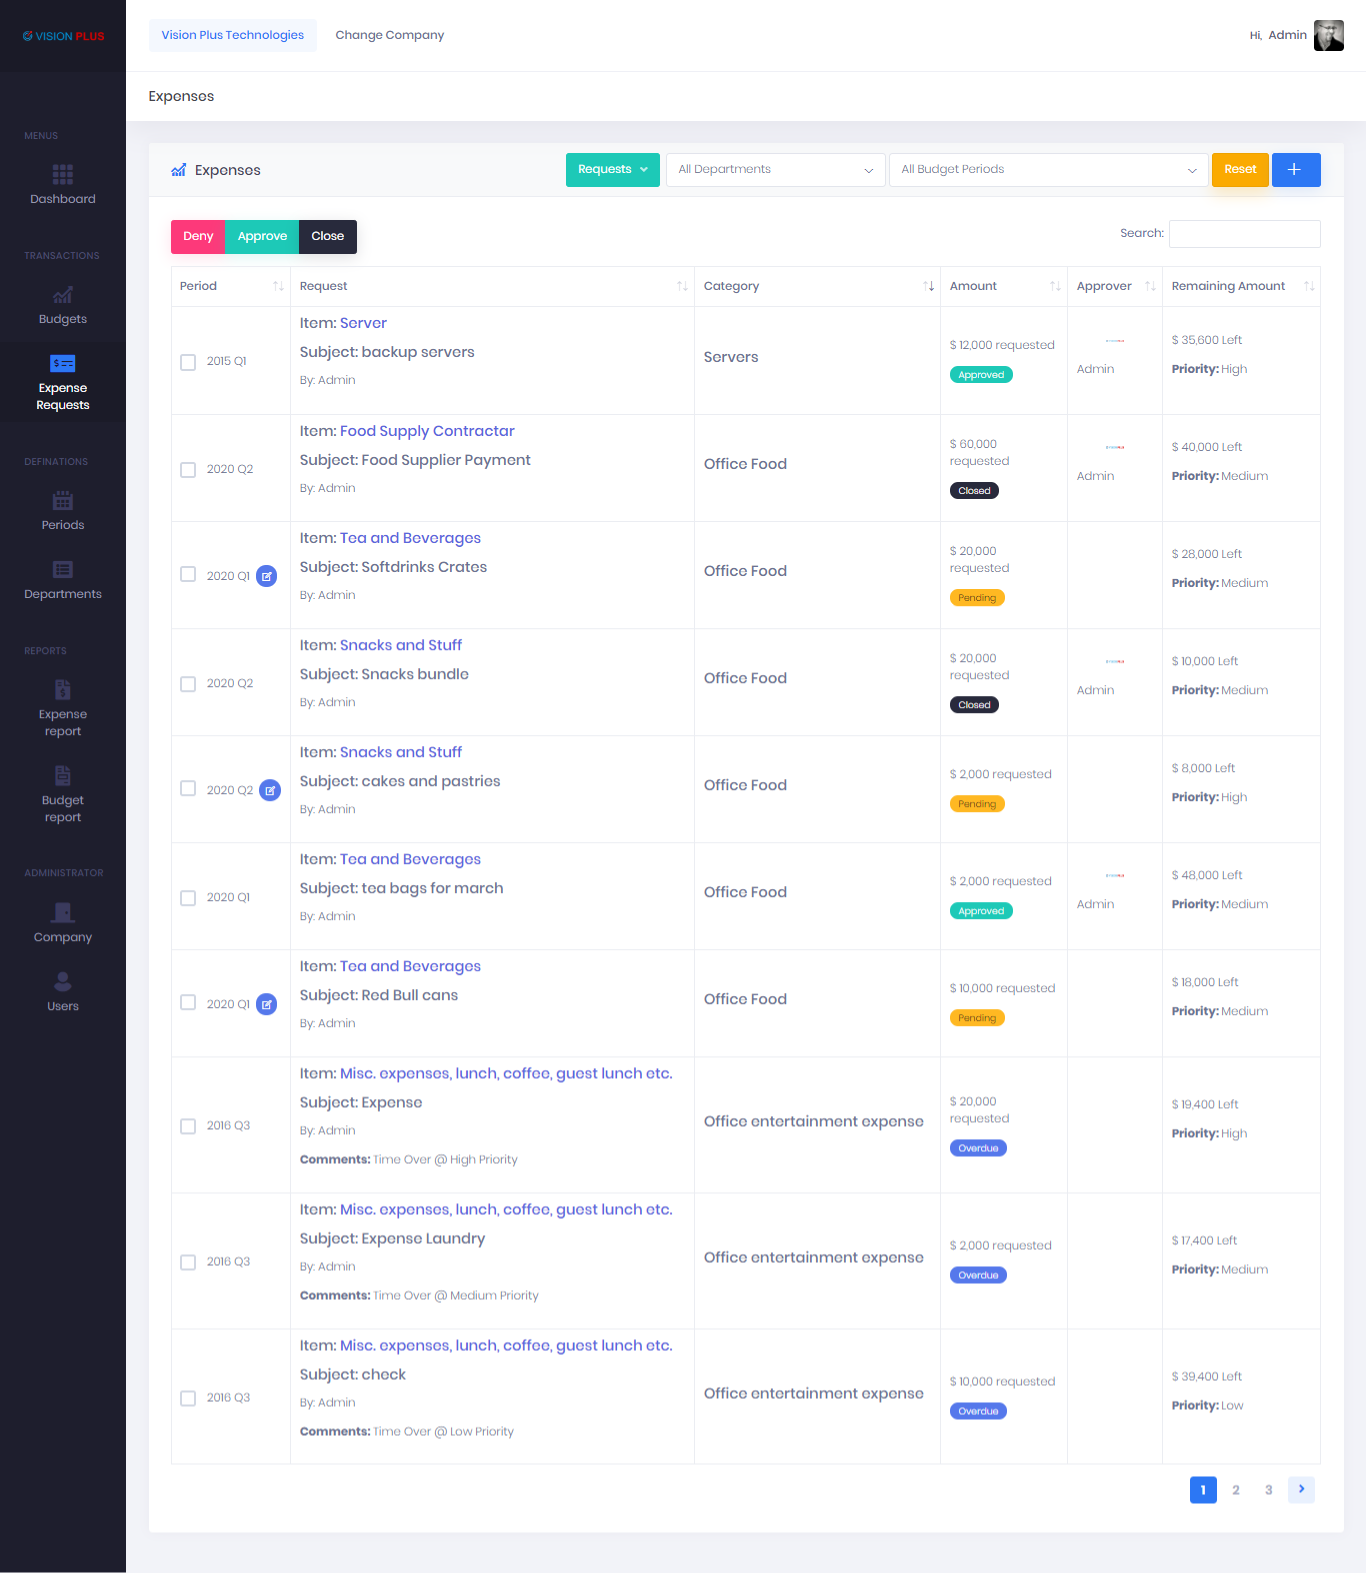The image size is (1366, 1573).
Task: Switch to Change Company tab
Action: 389,35
